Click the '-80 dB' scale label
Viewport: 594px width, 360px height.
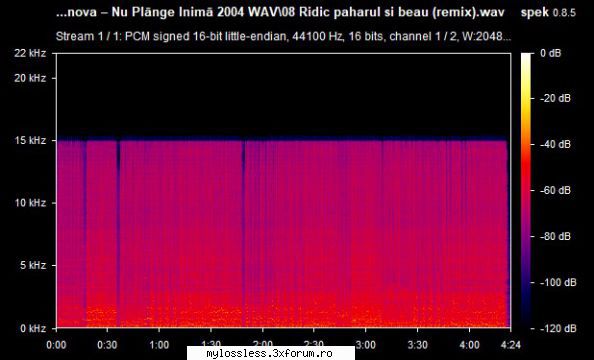tap(555, 236)
